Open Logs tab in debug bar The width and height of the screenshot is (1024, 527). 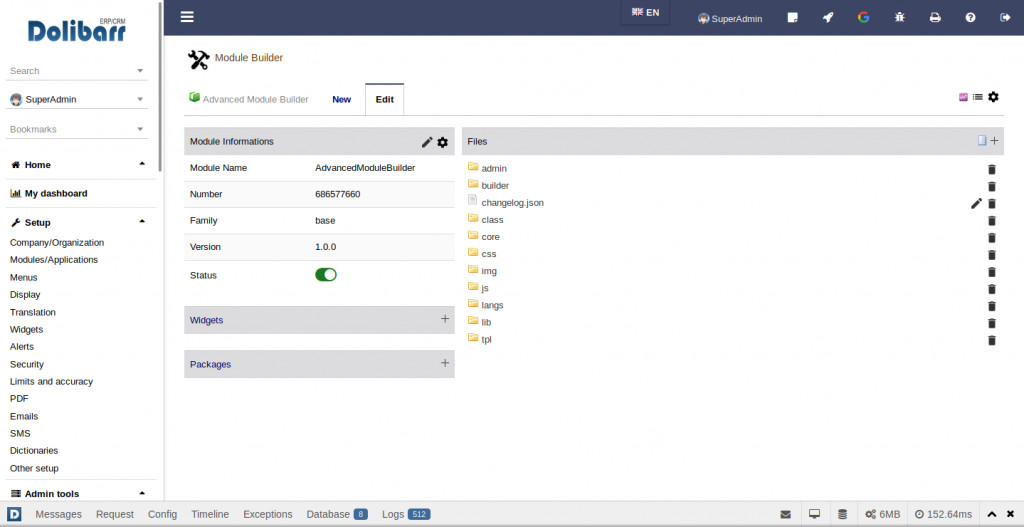pos(406,514)
